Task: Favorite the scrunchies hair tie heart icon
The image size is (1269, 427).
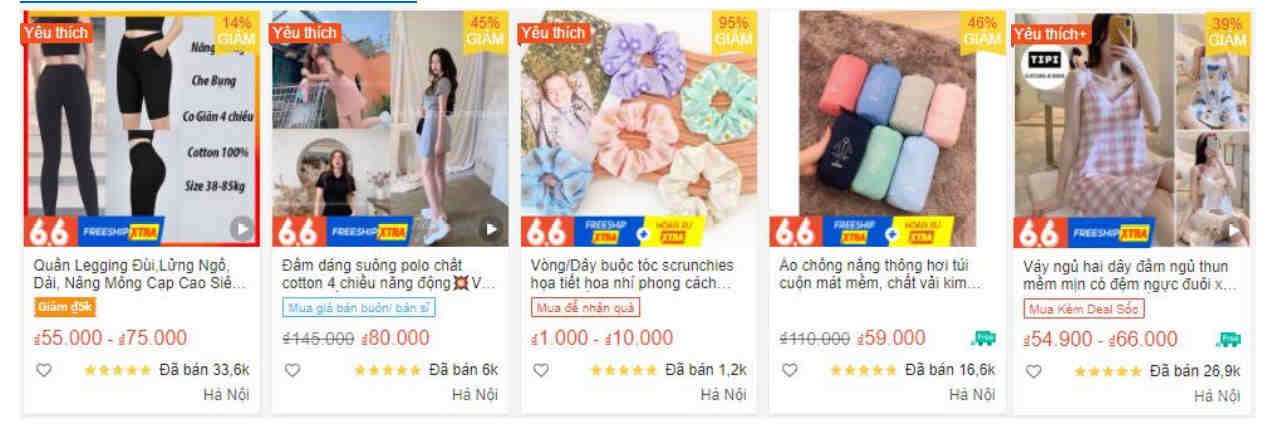Action: [x=540, y=370]
